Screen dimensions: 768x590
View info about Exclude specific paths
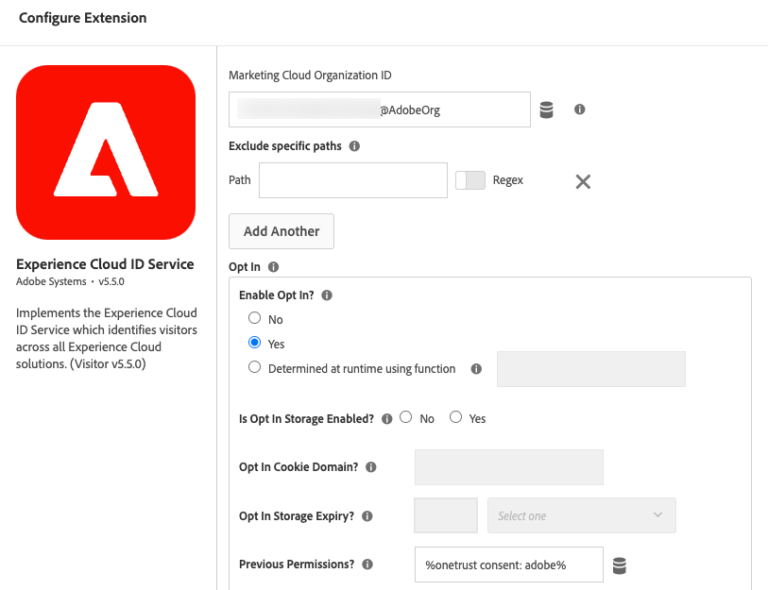tap(355, 146)
